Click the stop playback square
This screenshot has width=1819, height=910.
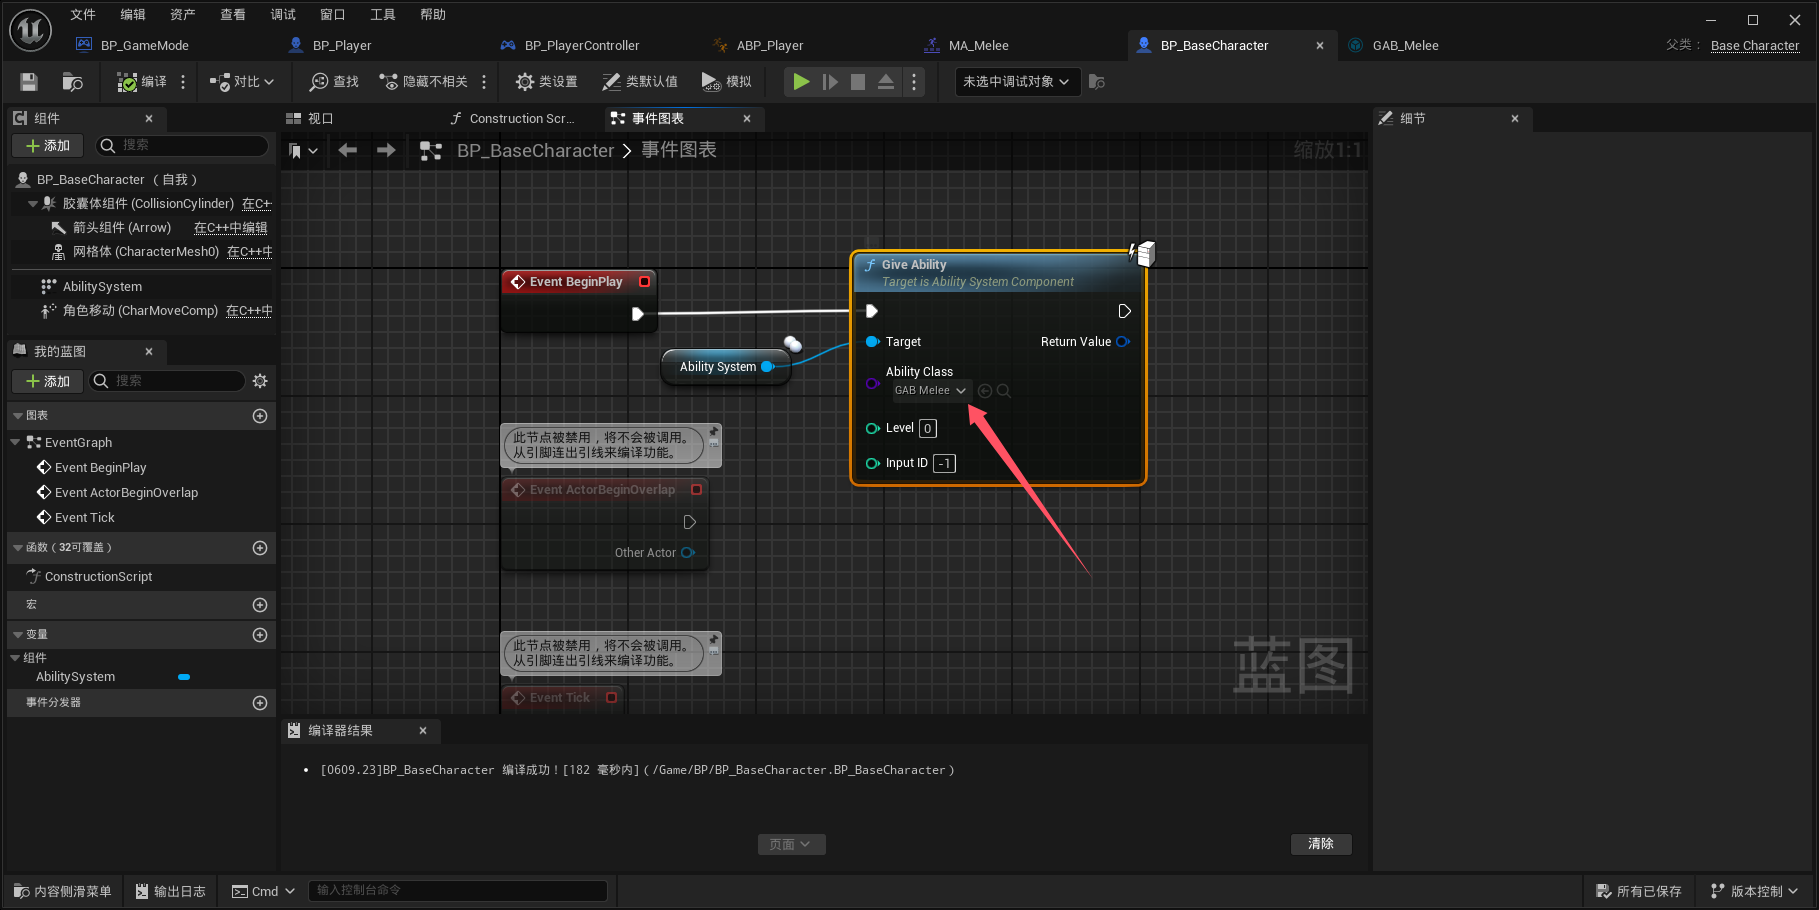point(858,82)
